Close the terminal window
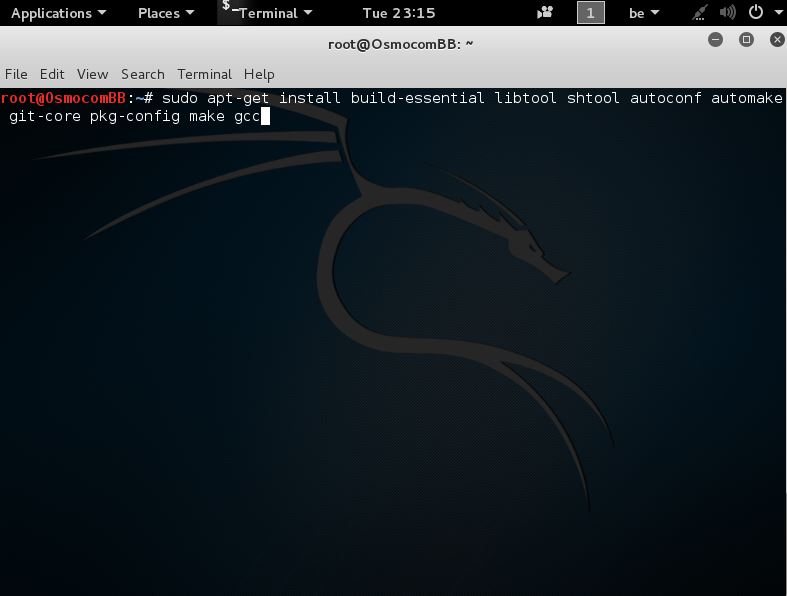The image size is (787, 596). click(777, 39)
